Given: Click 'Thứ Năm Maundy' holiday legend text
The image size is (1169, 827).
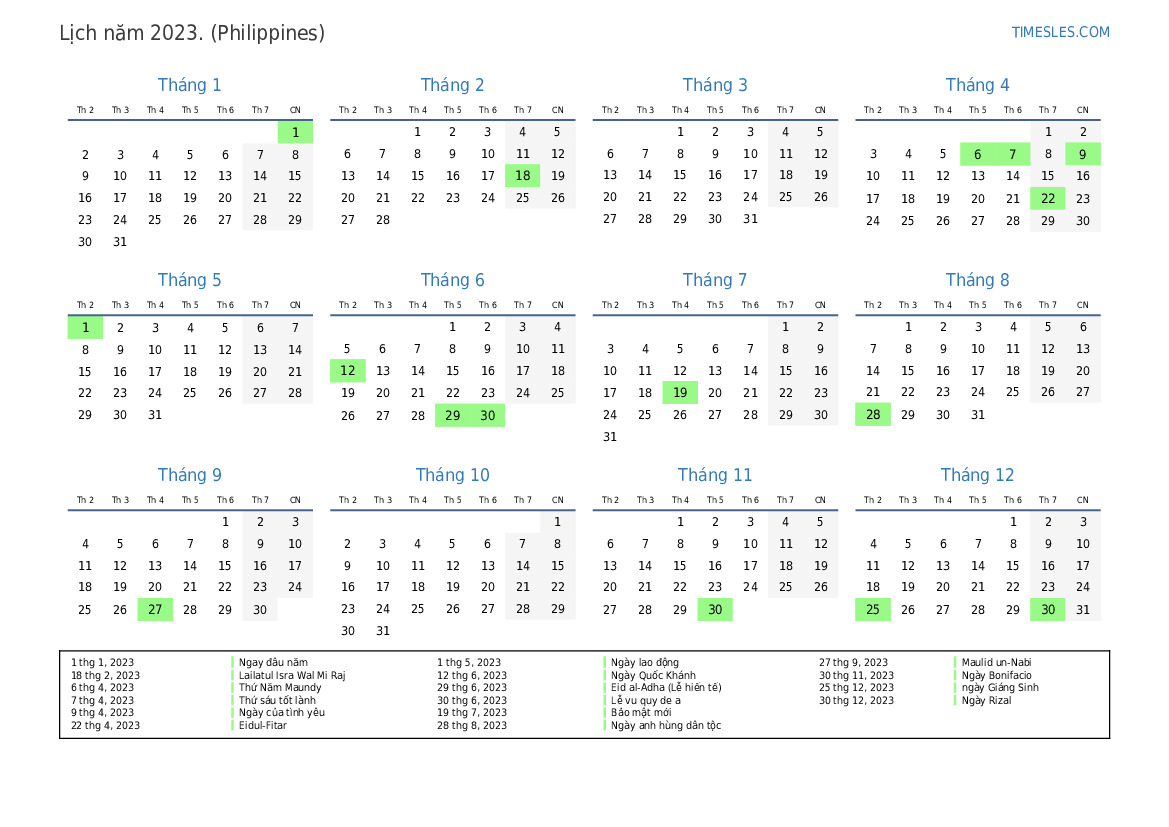Looking at the screenshot, I should [x=280, y=688].
